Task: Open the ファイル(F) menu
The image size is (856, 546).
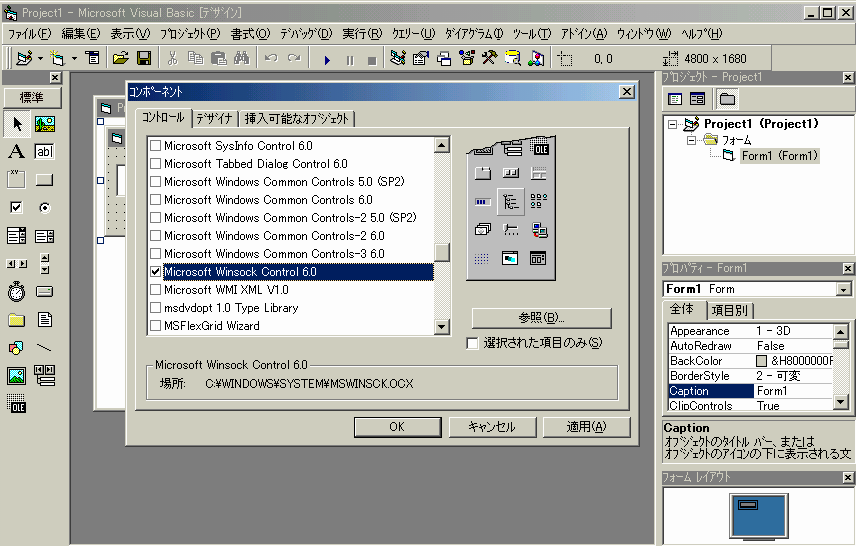Action: [29, 34]
